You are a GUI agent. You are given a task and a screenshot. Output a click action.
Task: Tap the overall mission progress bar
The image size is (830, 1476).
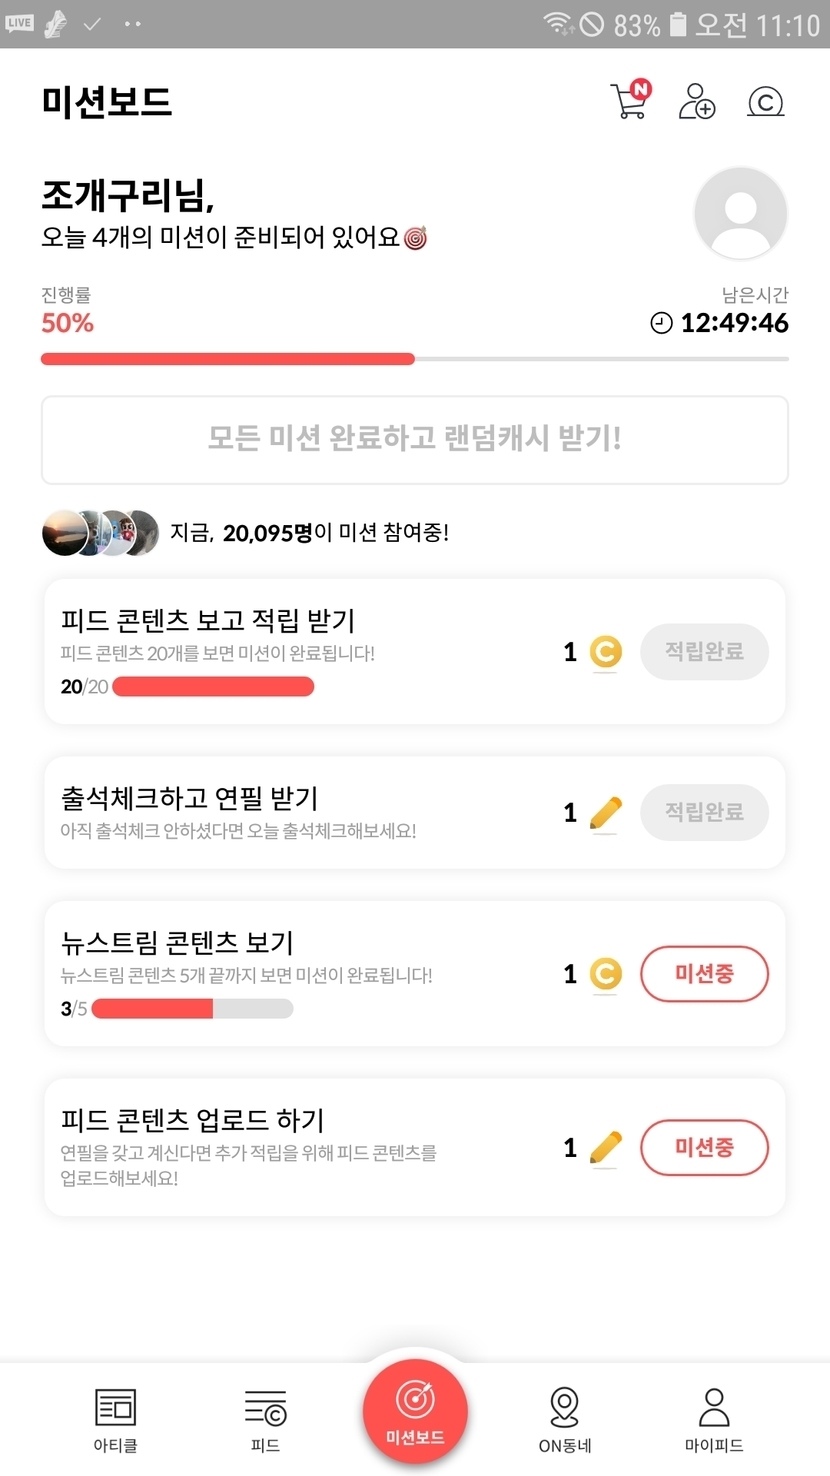click(414, 359)
